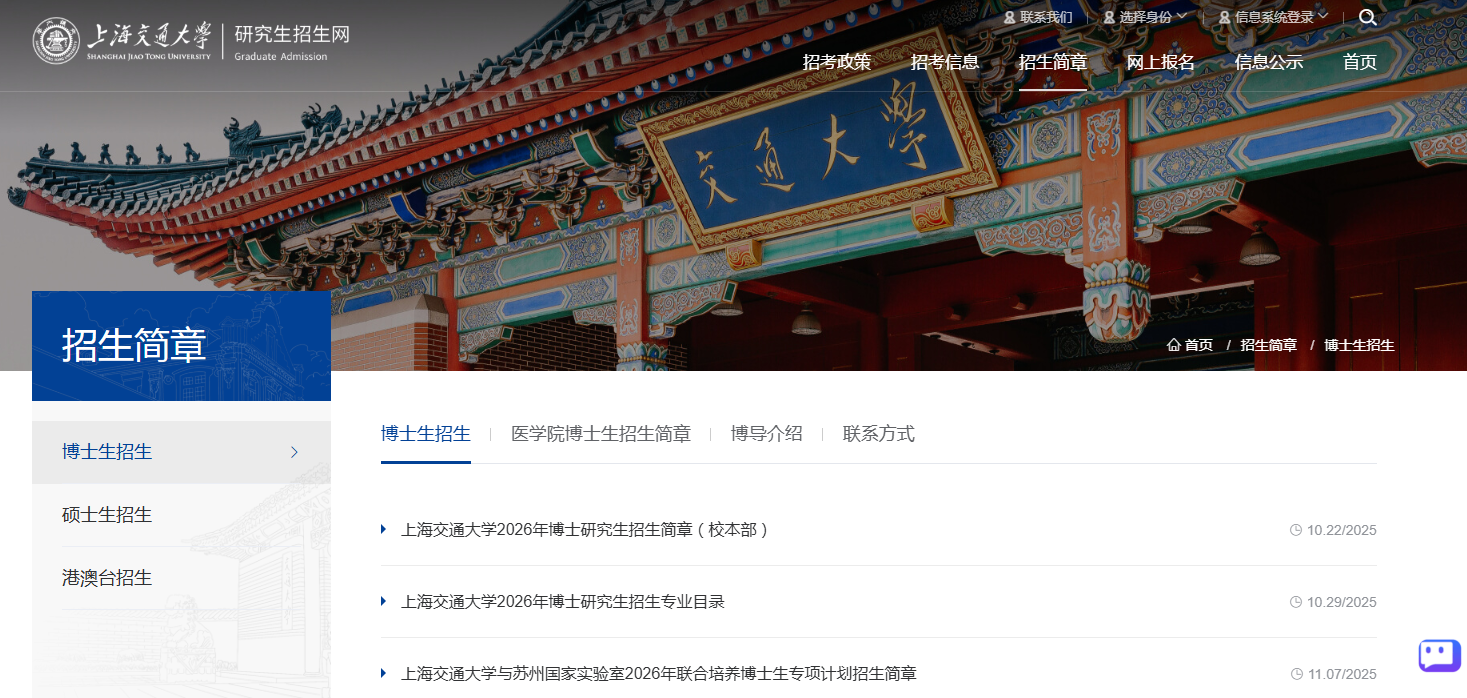Select 港澳台招生 in the sidebar
The width and height of the screenshot is (1467, 698).
click(107, 578)
